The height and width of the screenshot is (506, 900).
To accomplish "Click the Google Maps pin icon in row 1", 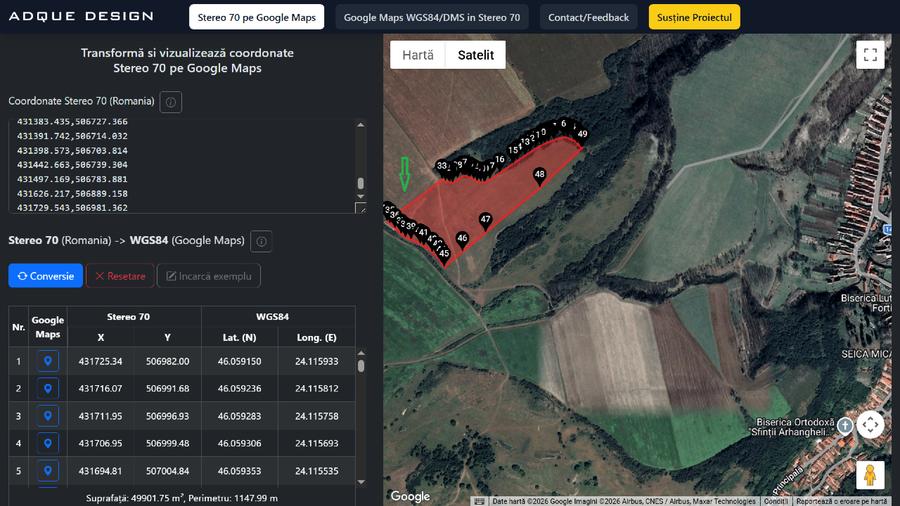I will [48, 361].
